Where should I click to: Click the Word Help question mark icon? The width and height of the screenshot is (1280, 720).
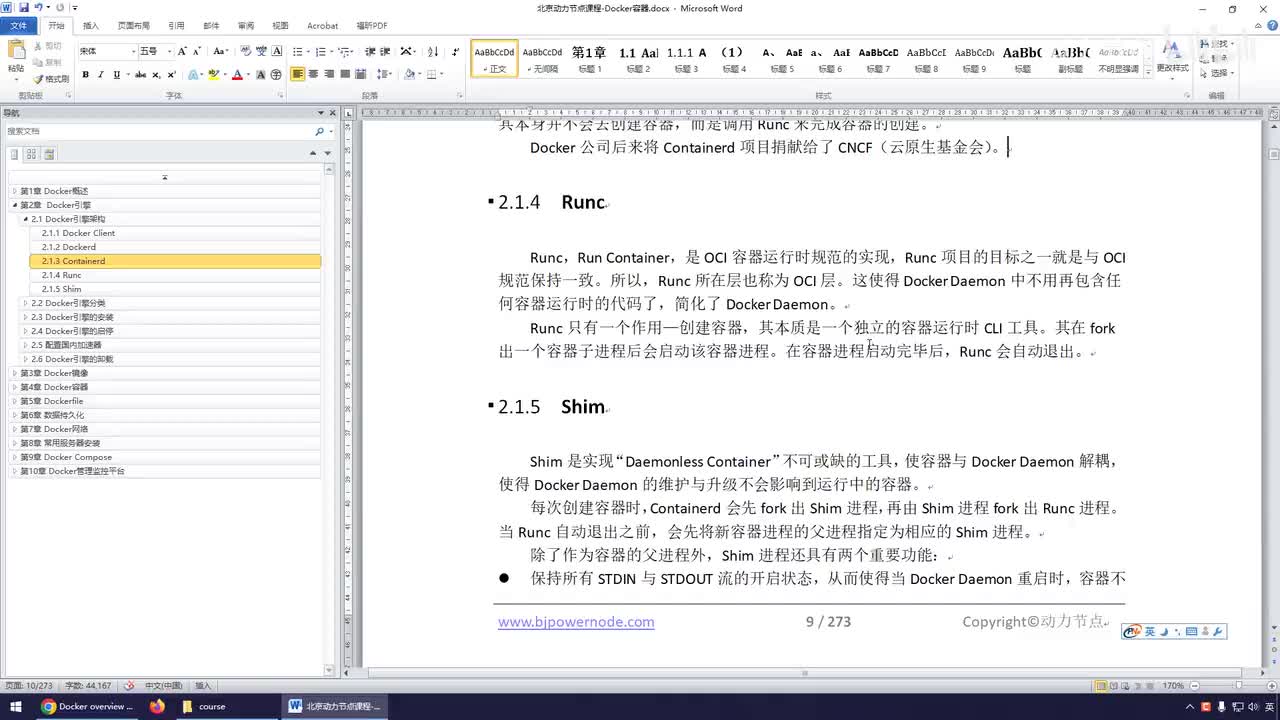[1270, 26]
